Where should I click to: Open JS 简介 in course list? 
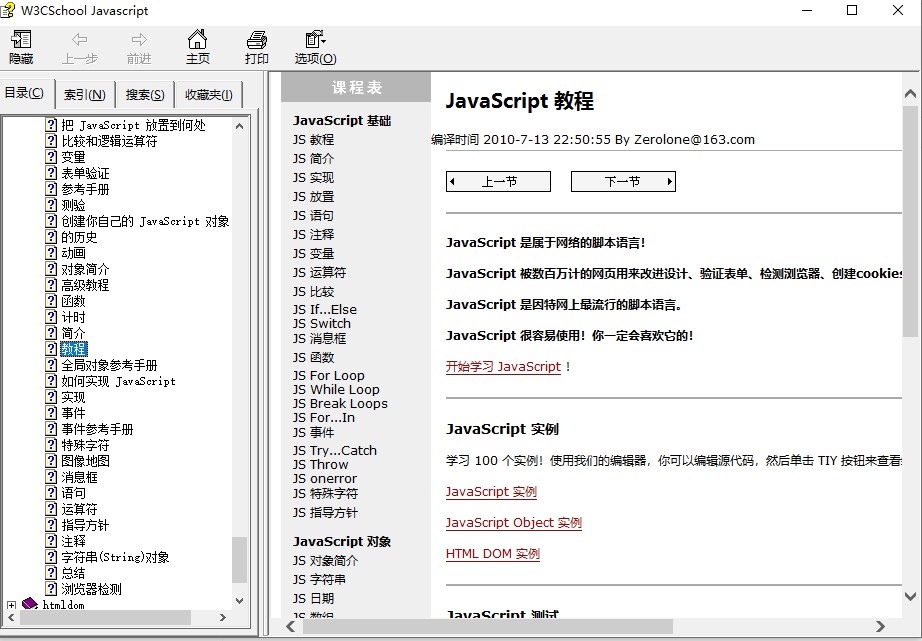(313, 159)
